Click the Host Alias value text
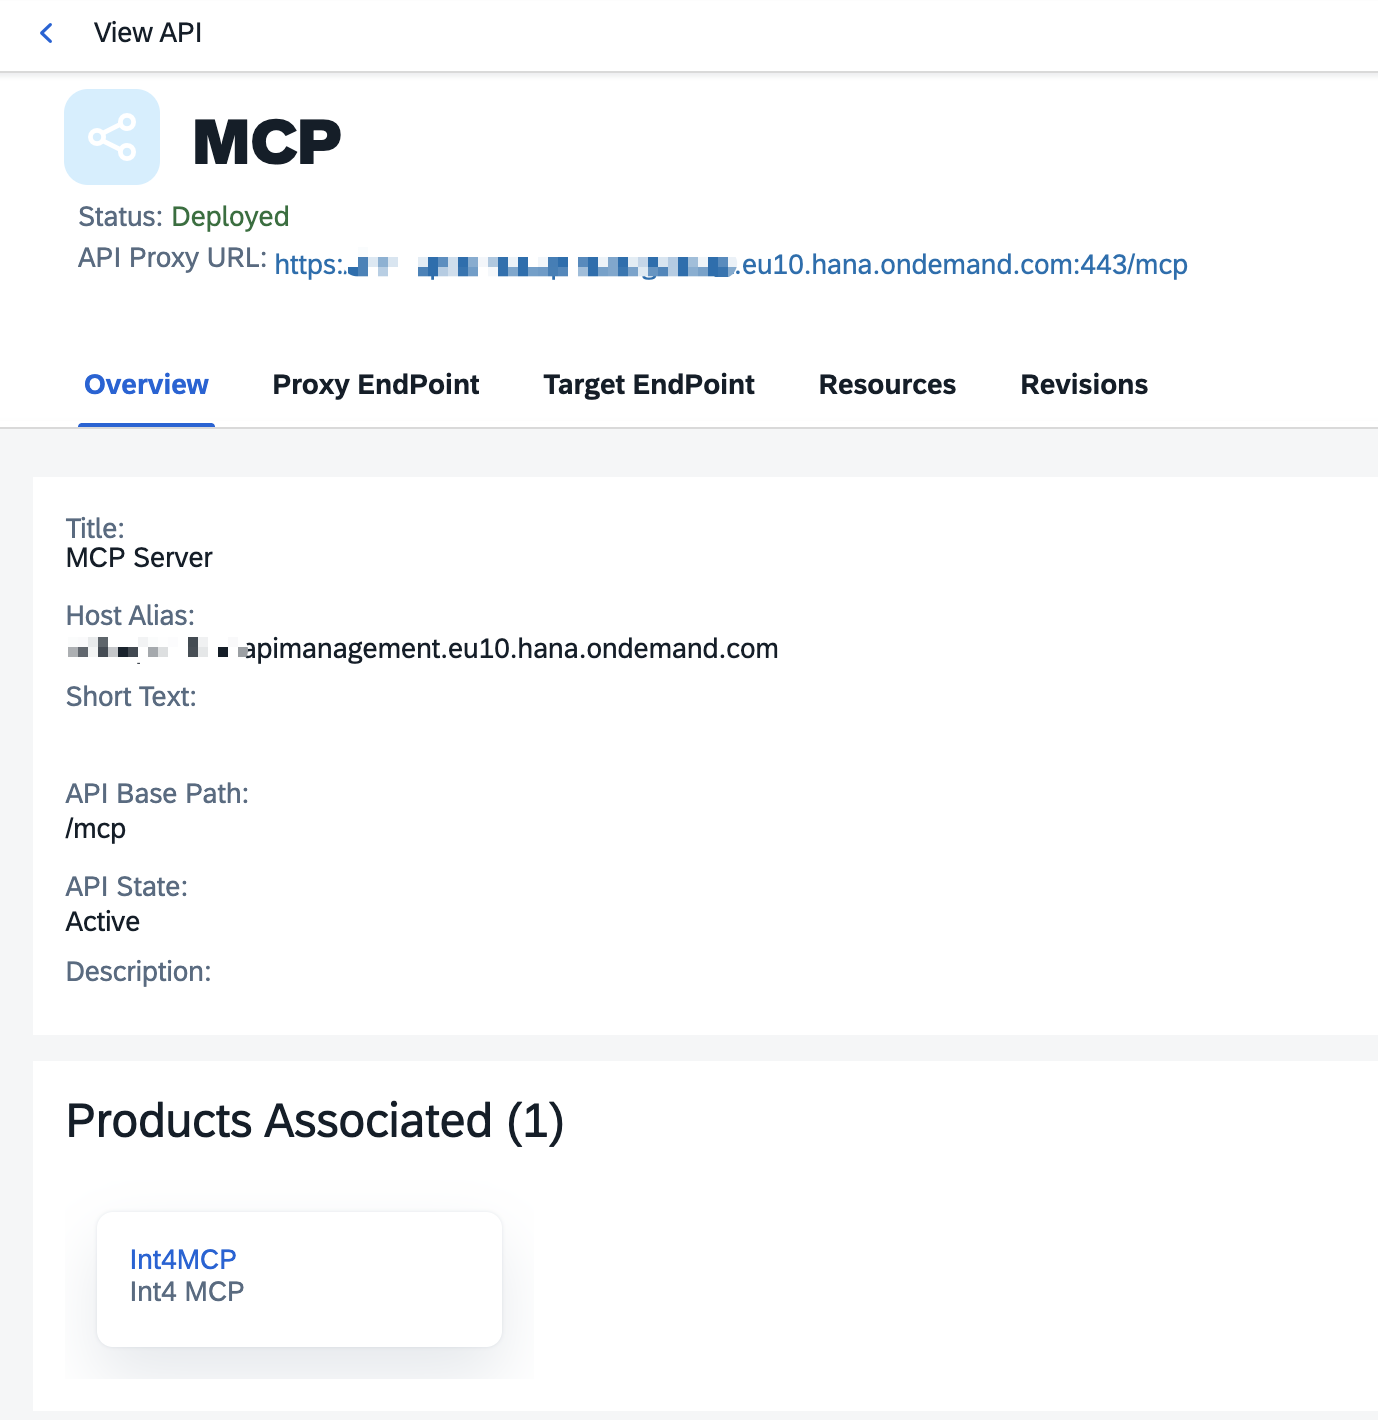The image size is (1378, 1420). coord(422,649)
